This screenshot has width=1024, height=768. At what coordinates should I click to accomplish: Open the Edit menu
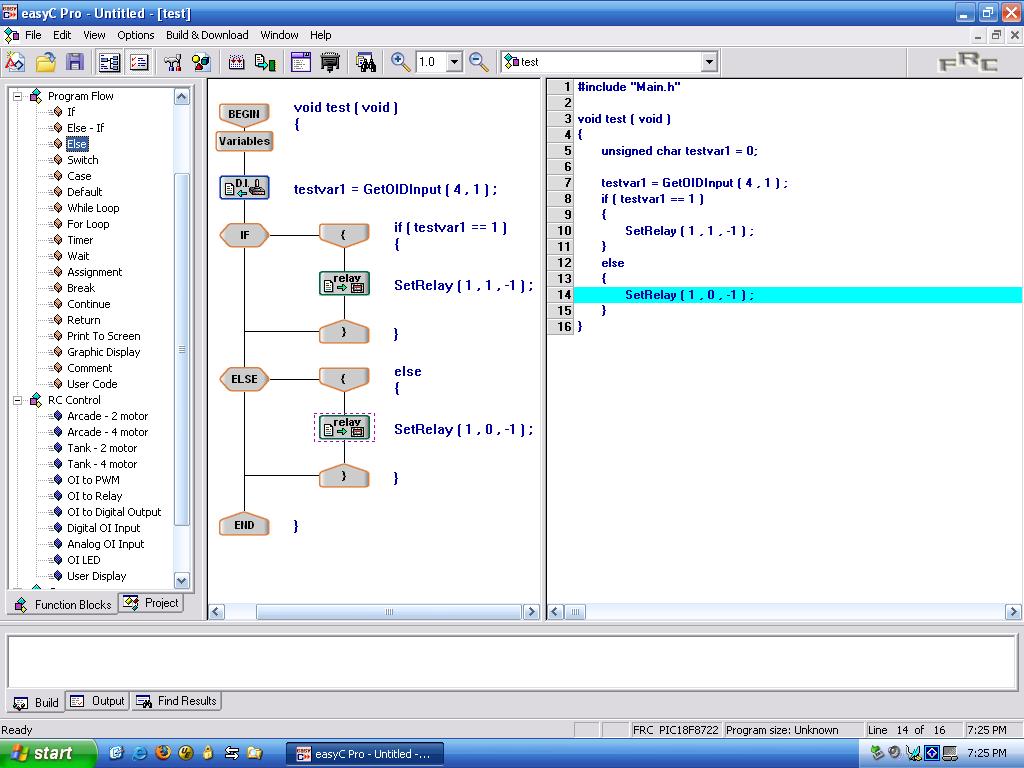coord(62,35)
